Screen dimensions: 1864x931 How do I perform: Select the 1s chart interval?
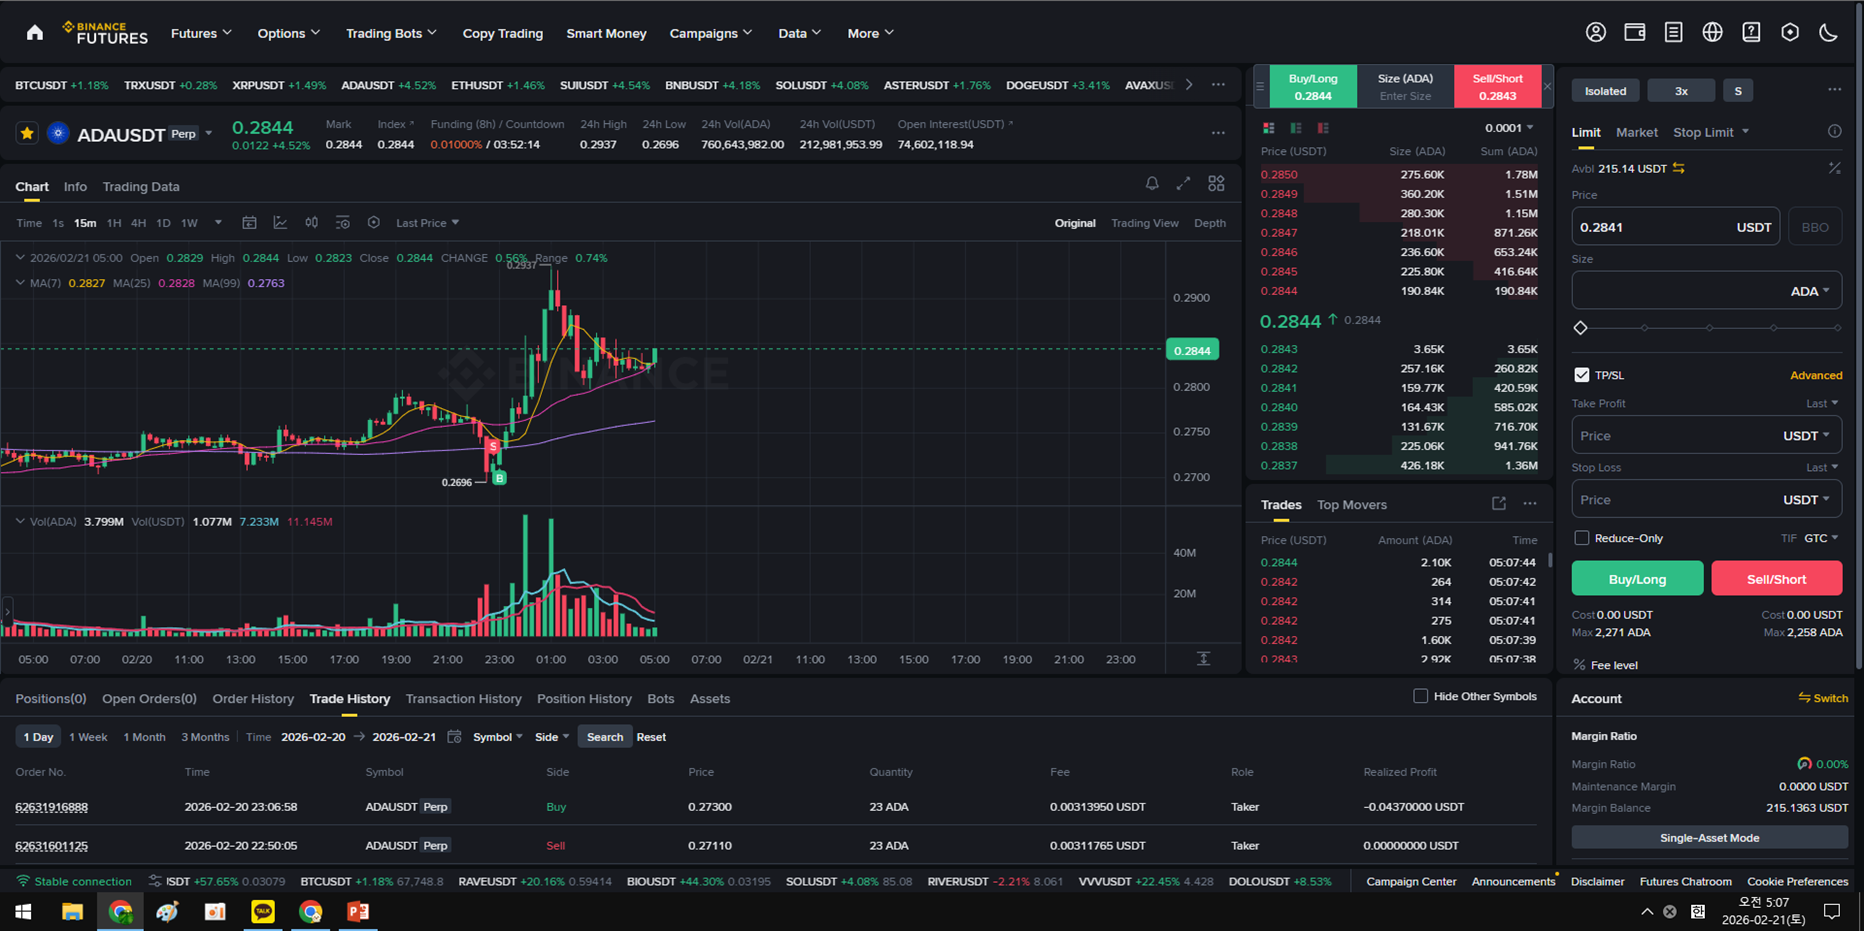tap(58, 223)
